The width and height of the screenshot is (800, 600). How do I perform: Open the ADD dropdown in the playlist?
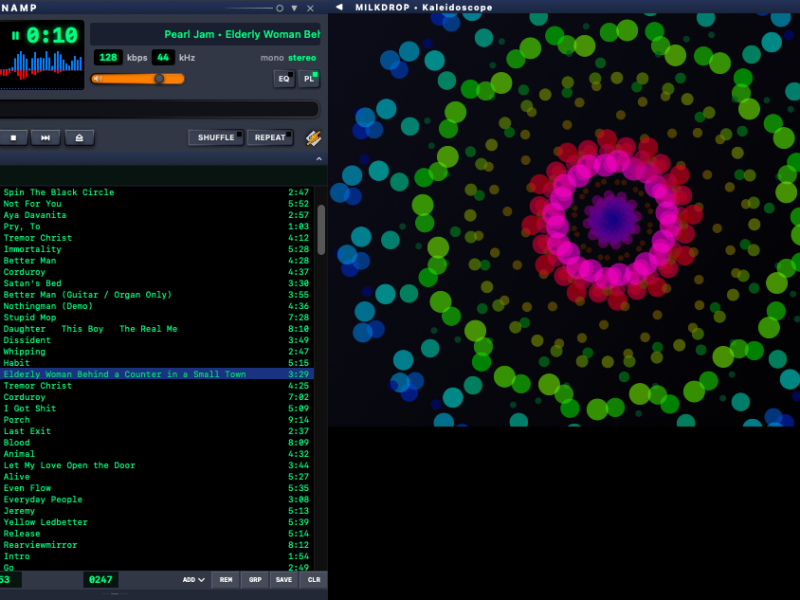[193, 580]
